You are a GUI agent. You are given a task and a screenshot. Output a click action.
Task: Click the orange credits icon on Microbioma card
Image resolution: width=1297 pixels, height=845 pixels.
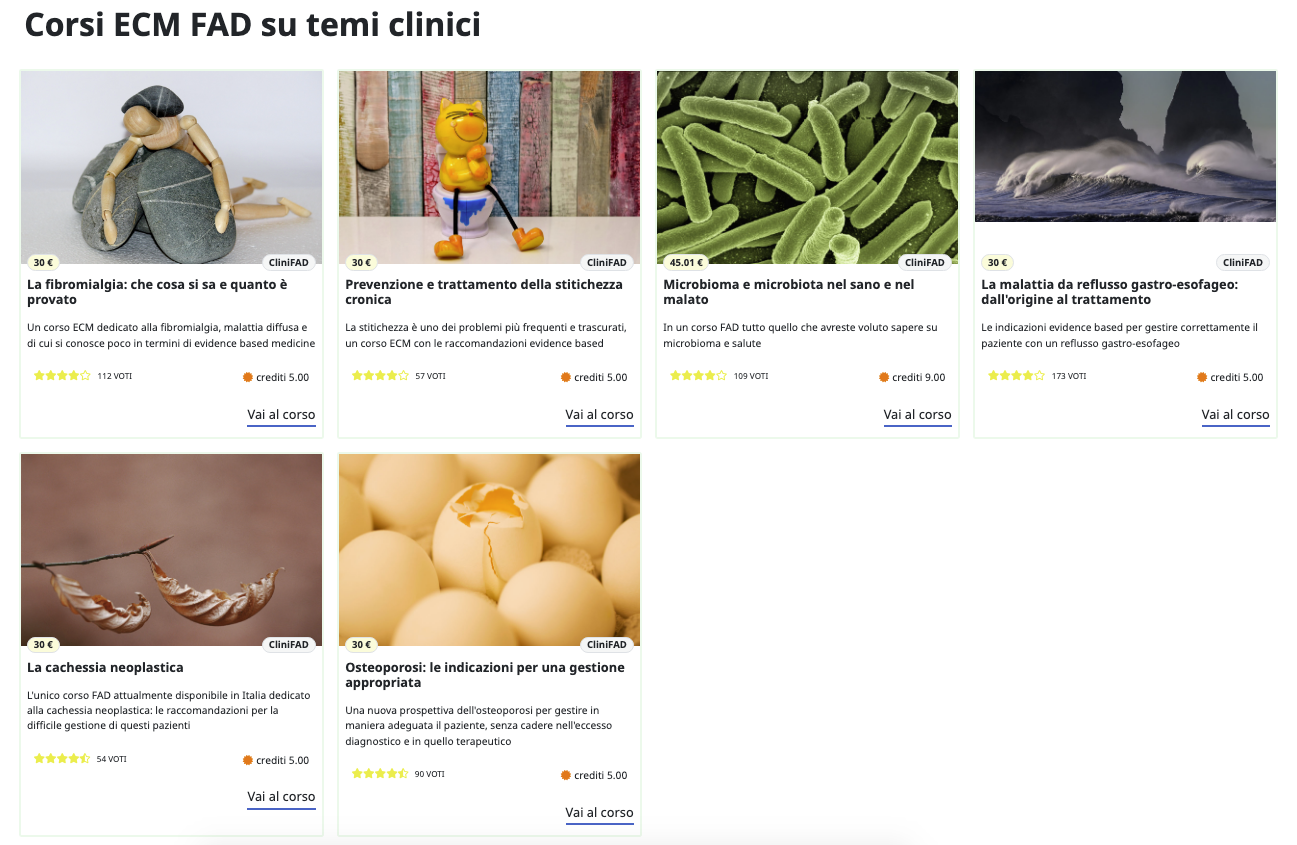(884, 377)
